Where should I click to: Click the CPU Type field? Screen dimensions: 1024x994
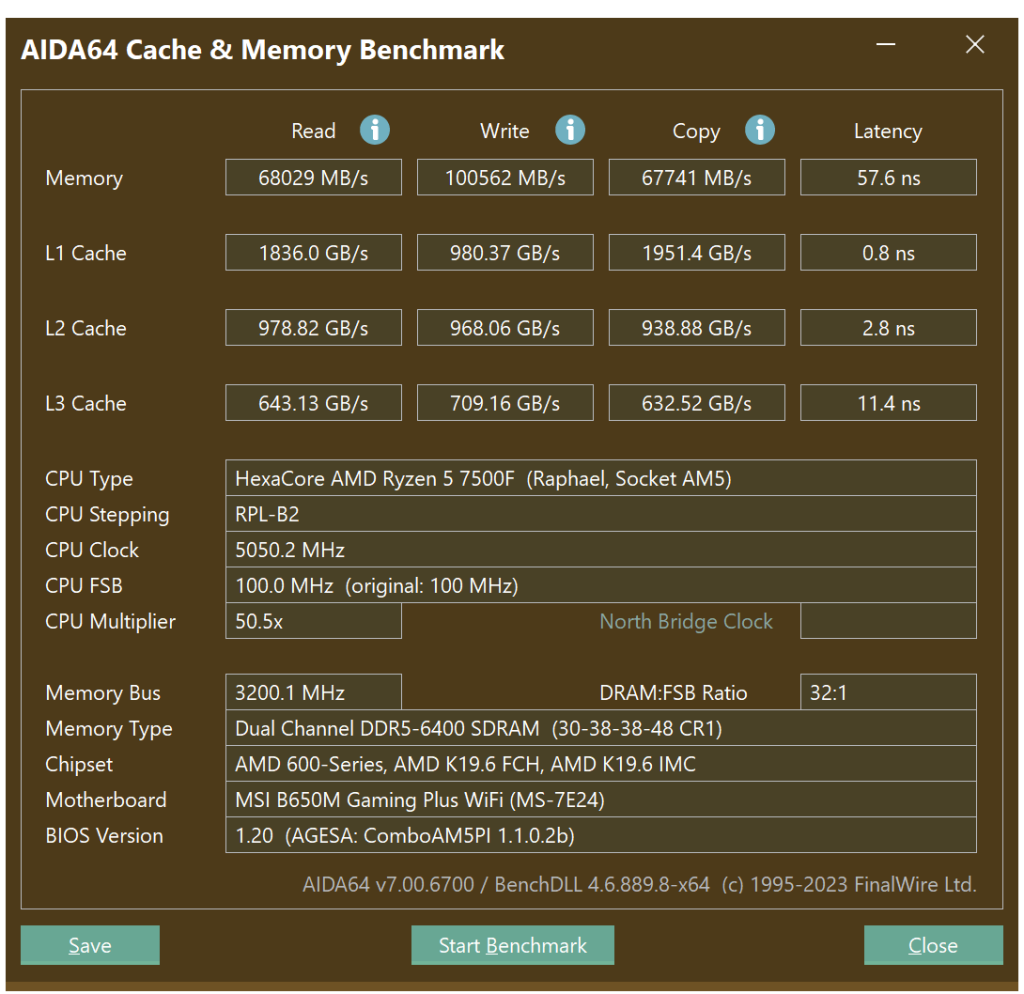pos(600,479)
